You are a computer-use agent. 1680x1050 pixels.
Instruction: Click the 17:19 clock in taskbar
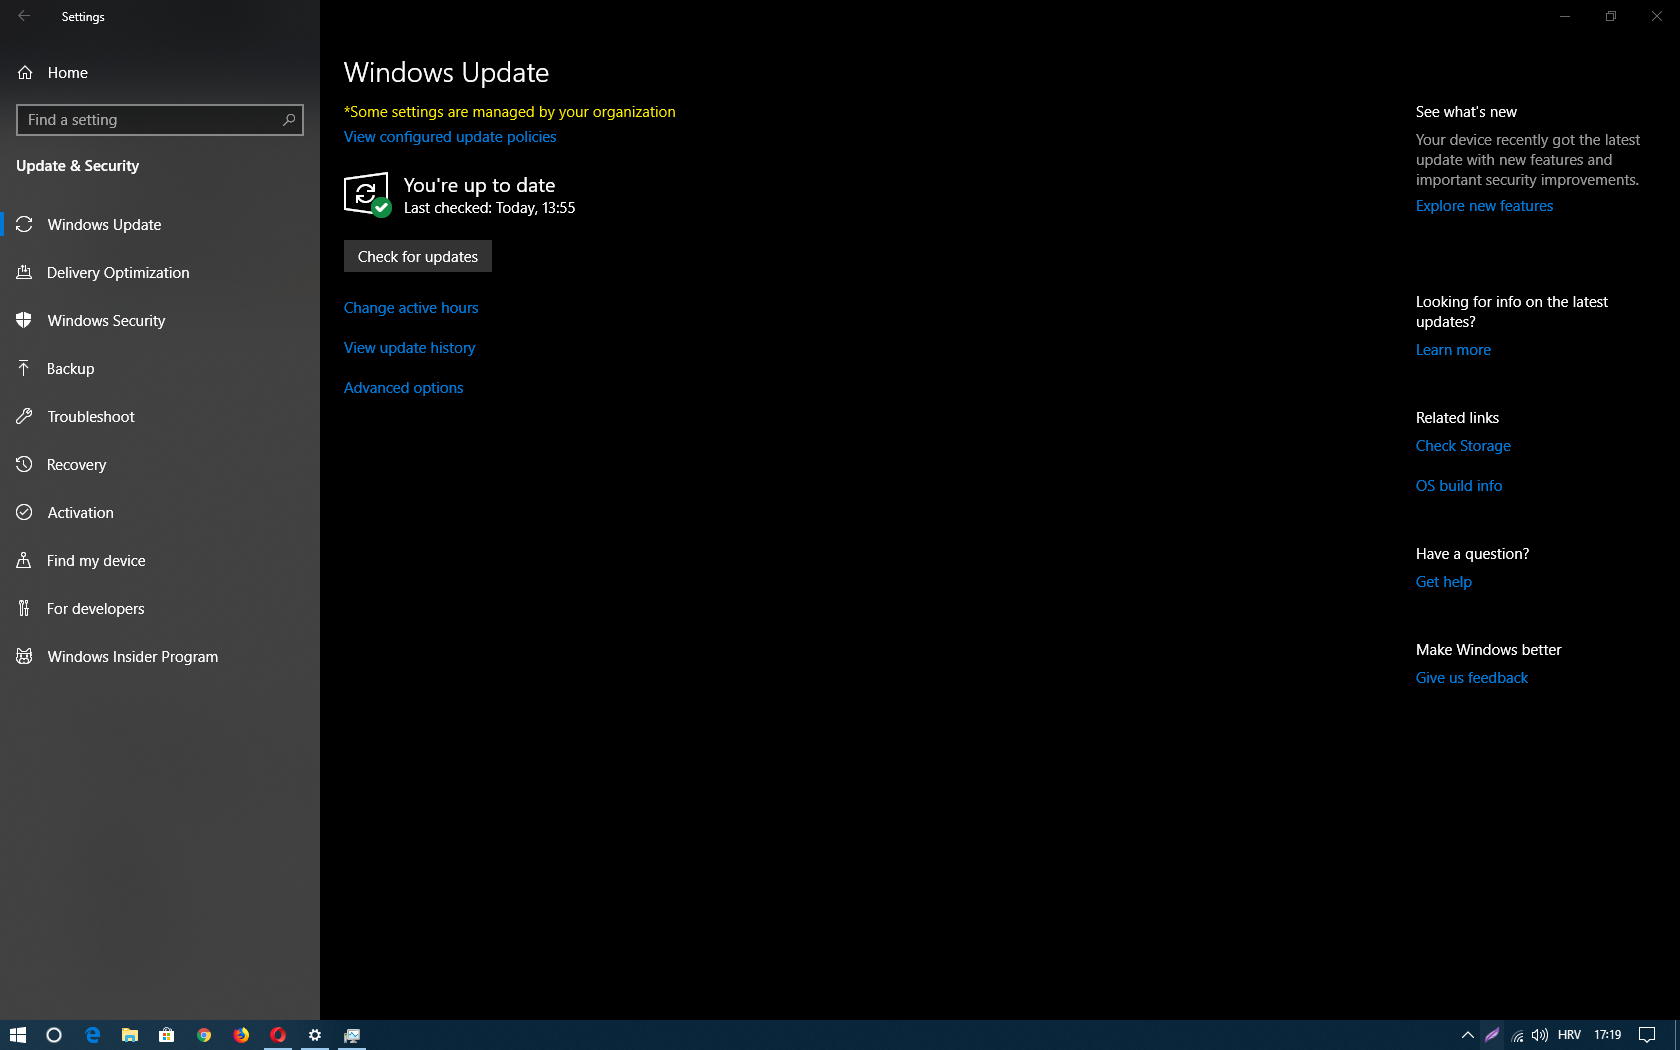point(1607,1035)
